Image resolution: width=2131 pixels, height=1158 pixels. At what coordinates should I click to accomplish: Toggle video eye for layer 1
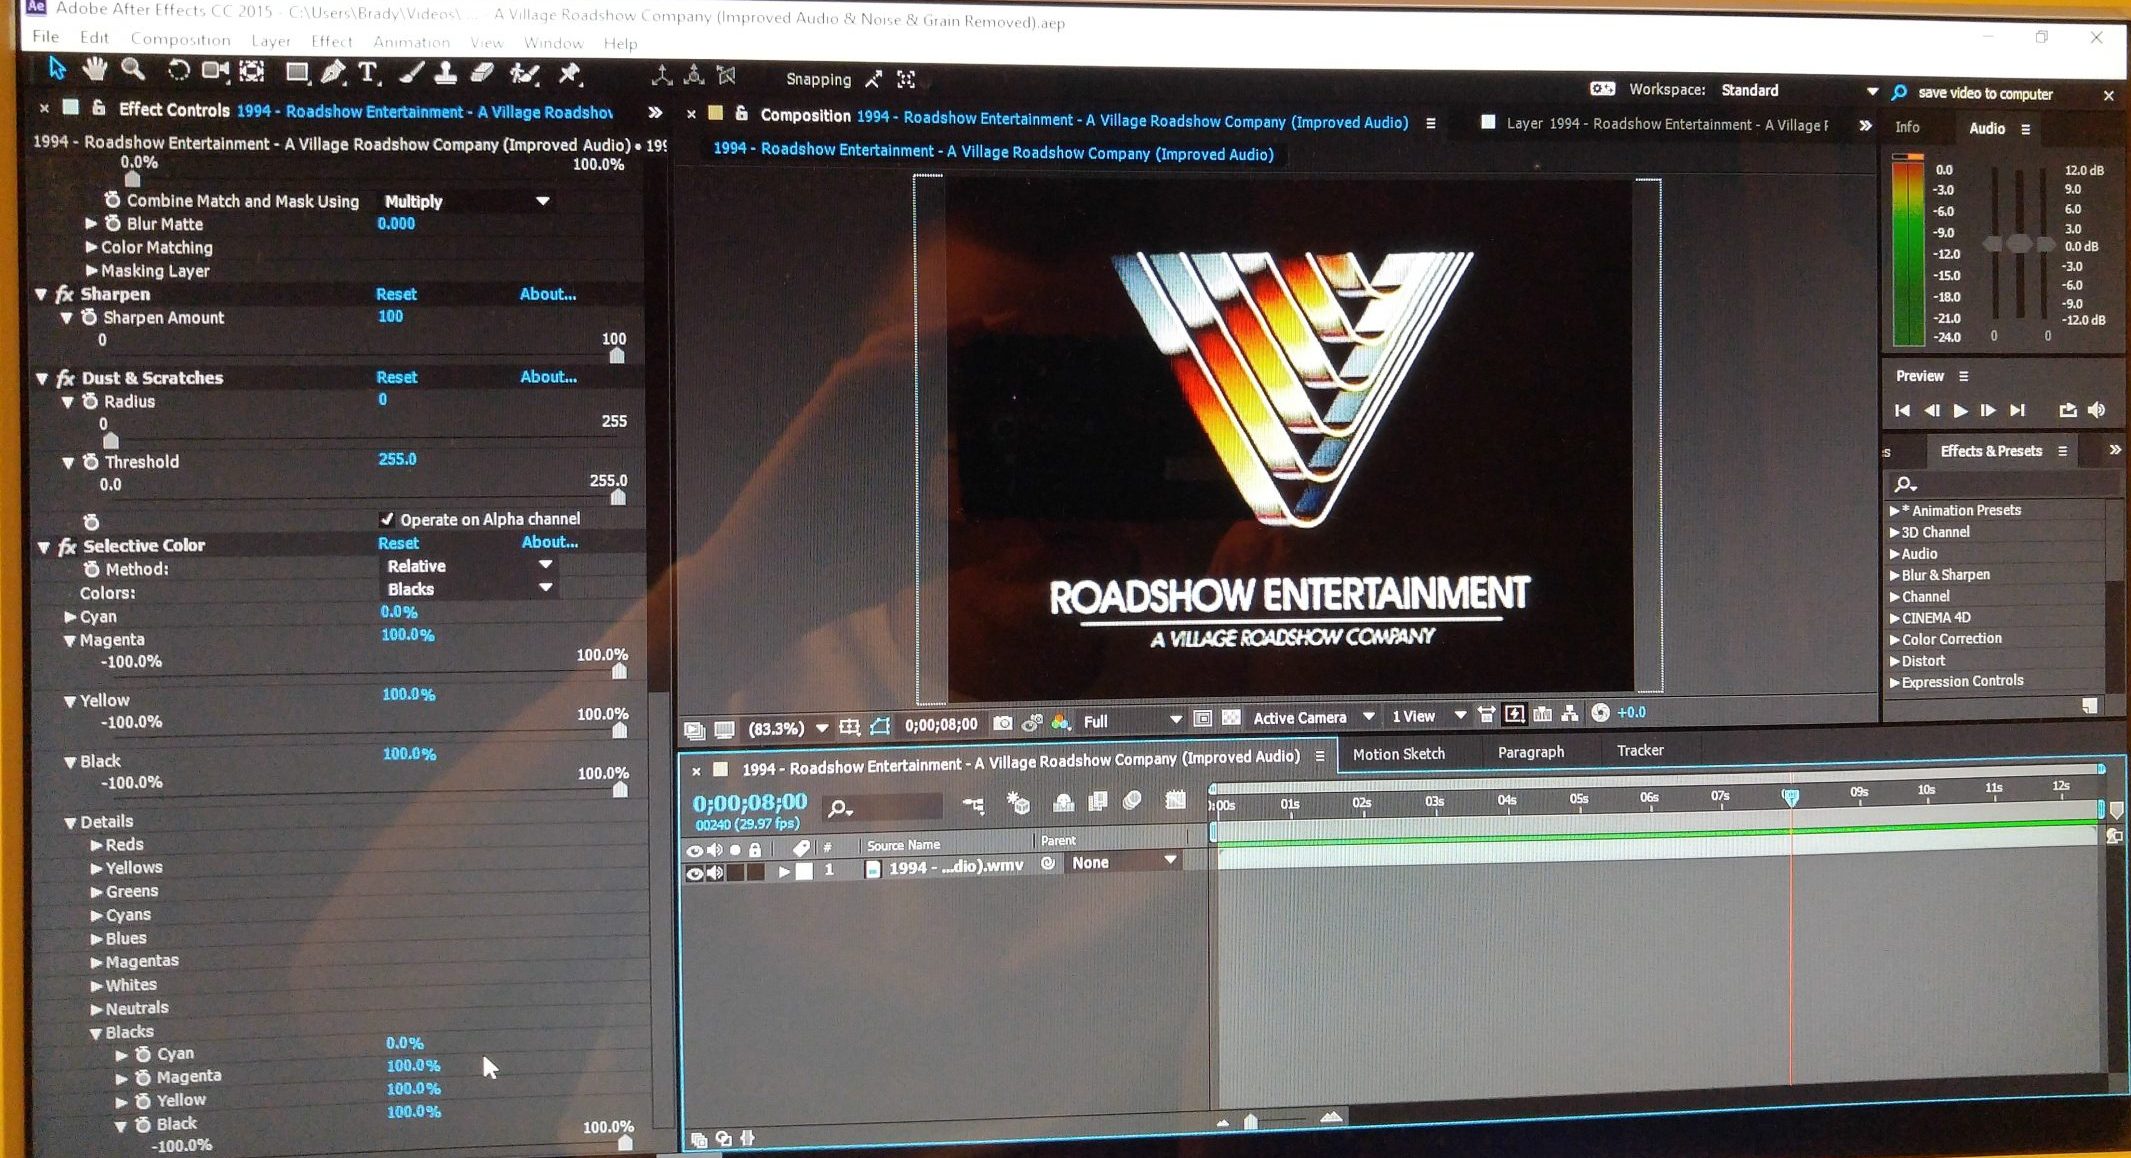tap(694, 873)
